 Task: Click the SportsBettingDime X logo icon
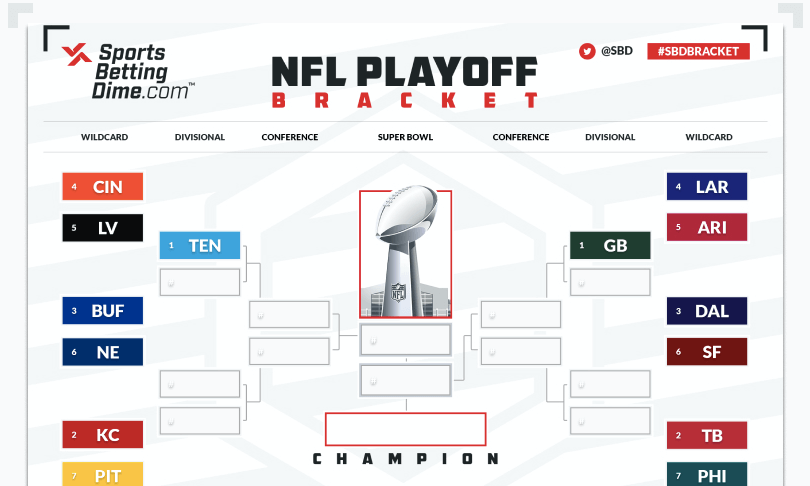pos(76,54)
